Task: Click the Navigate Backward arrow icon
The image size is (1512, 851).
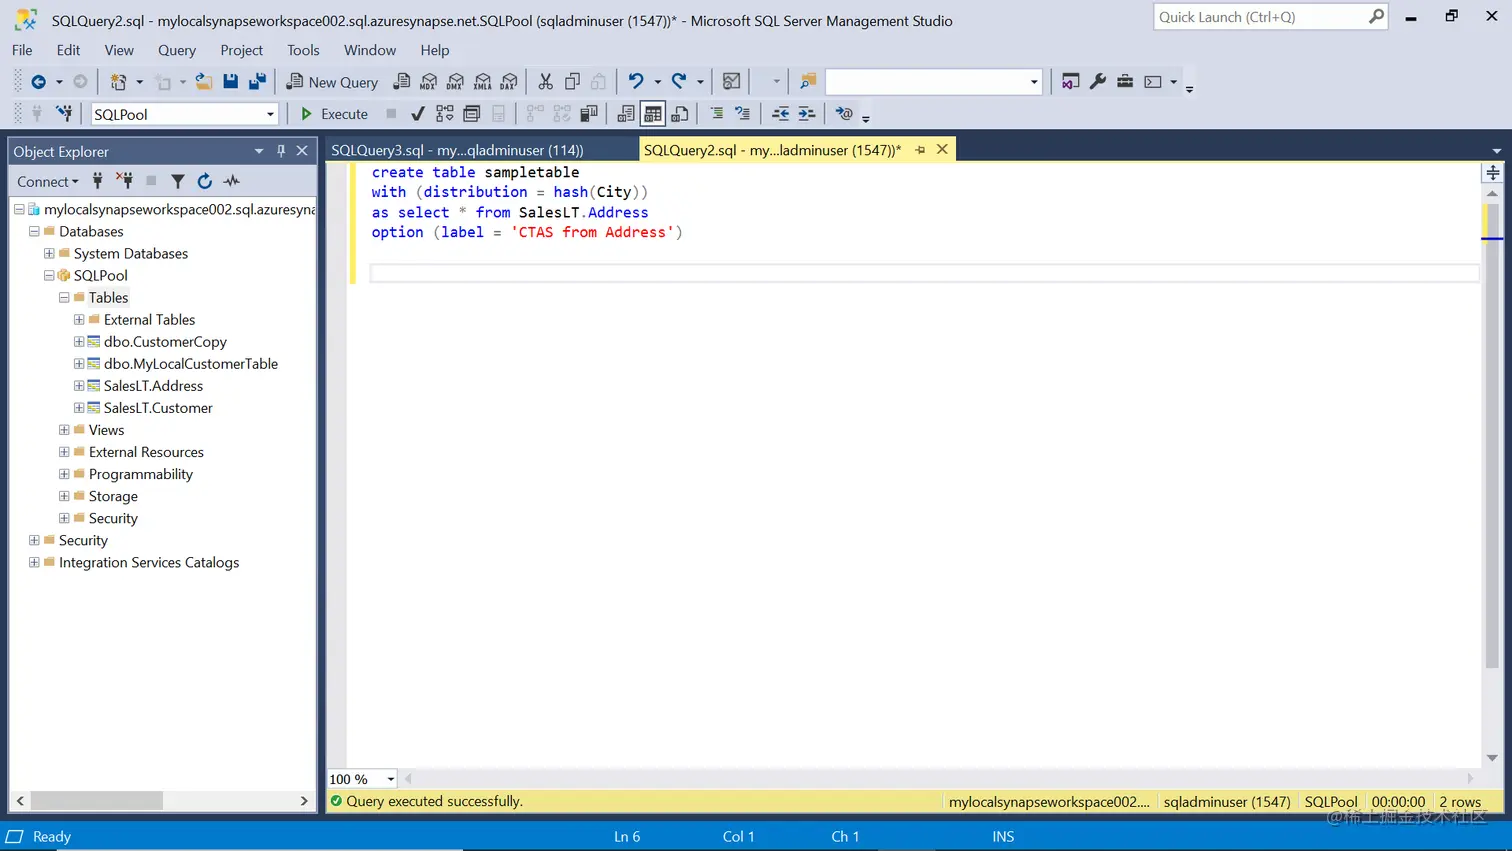Action: pos(39,82)
